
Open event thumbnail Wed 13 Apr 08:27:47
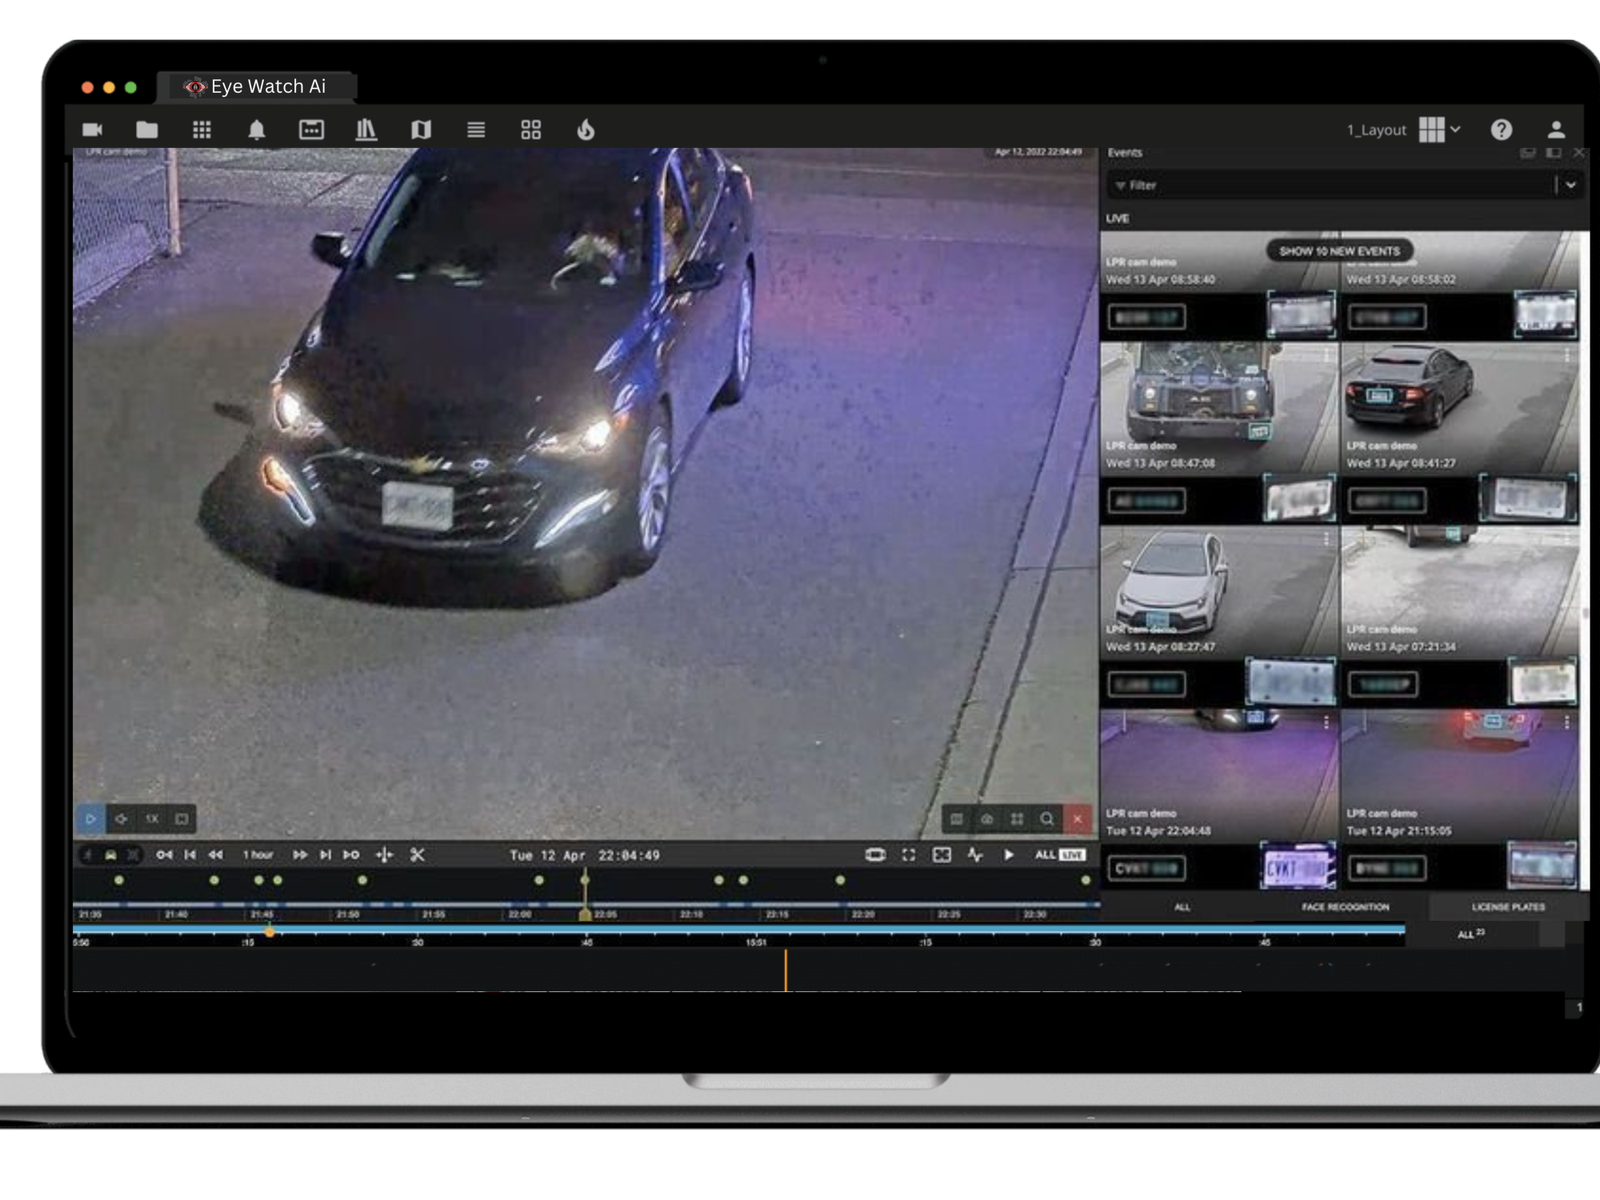(1219, 592)
